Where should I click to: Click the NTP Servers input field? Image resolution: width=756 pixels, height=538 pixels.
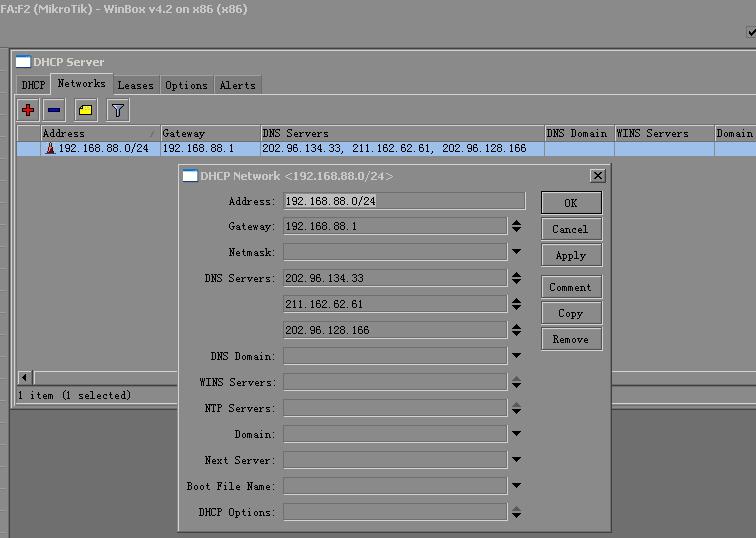(x=395, y=408)
